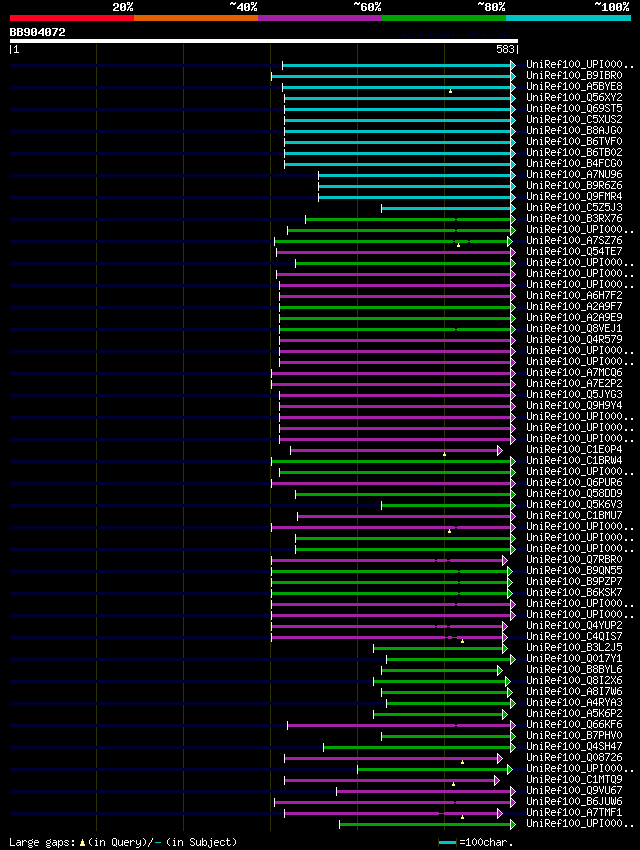Select the UniRef100_C4QIS7 label
640x850 pixels.
(574, 636)
